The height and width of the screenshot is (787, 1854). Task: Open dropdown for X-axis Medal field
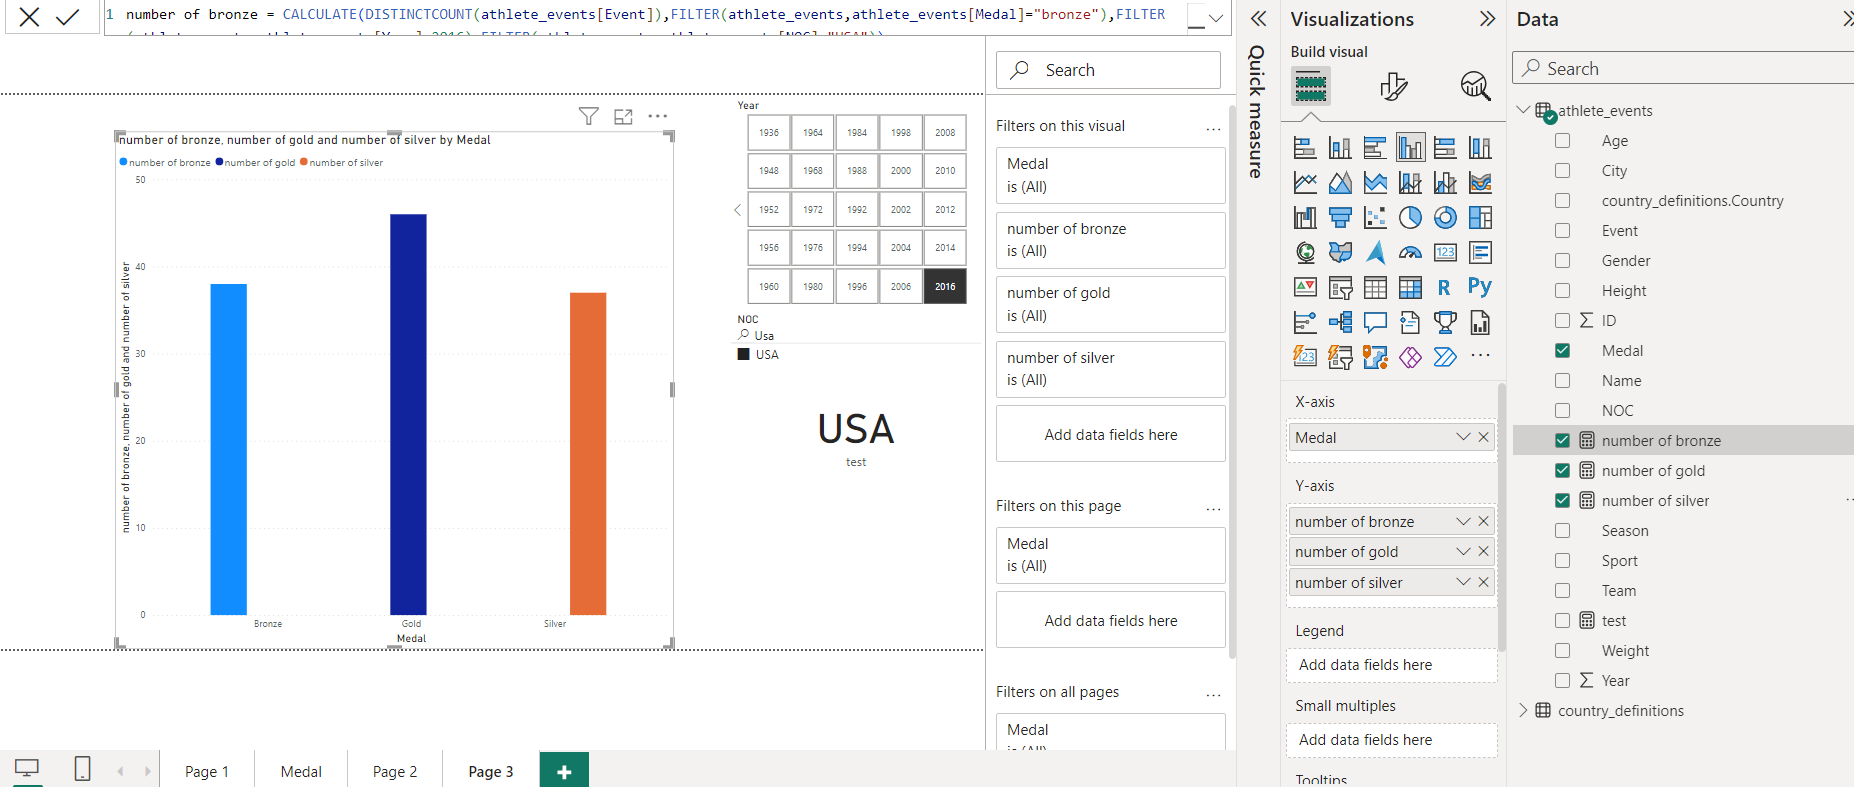coord(1463,437)
